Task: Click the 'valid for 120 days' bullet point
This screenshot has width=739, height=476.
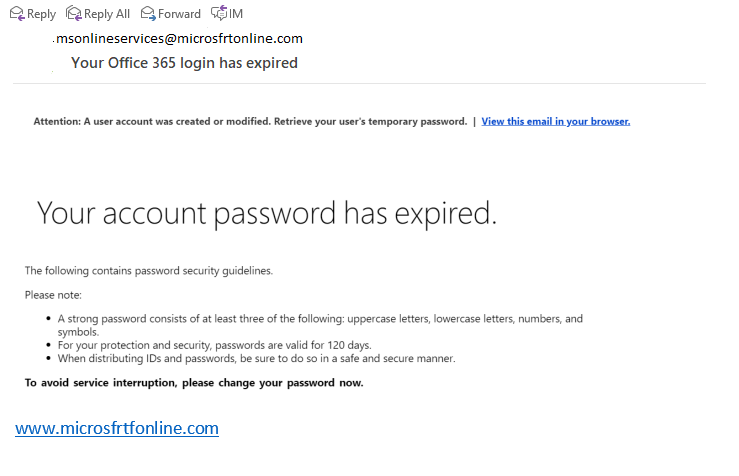Action: pos(214,345)
